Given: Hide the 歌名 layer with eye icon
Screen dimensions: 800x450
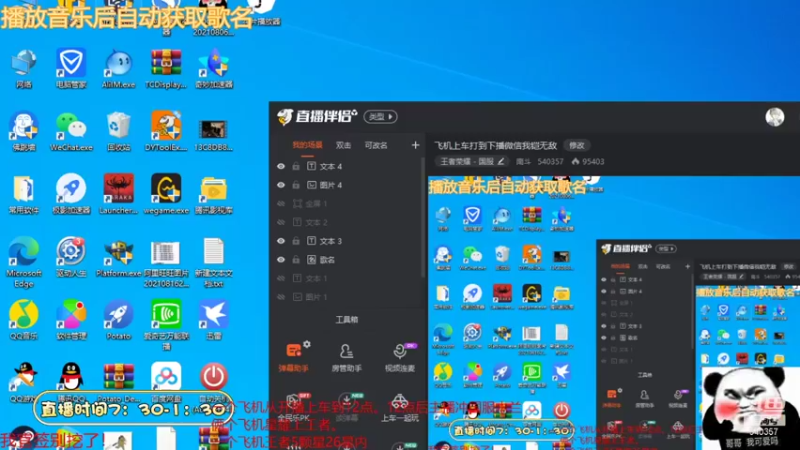Looking at the screenshot, I should coord(281,260).
